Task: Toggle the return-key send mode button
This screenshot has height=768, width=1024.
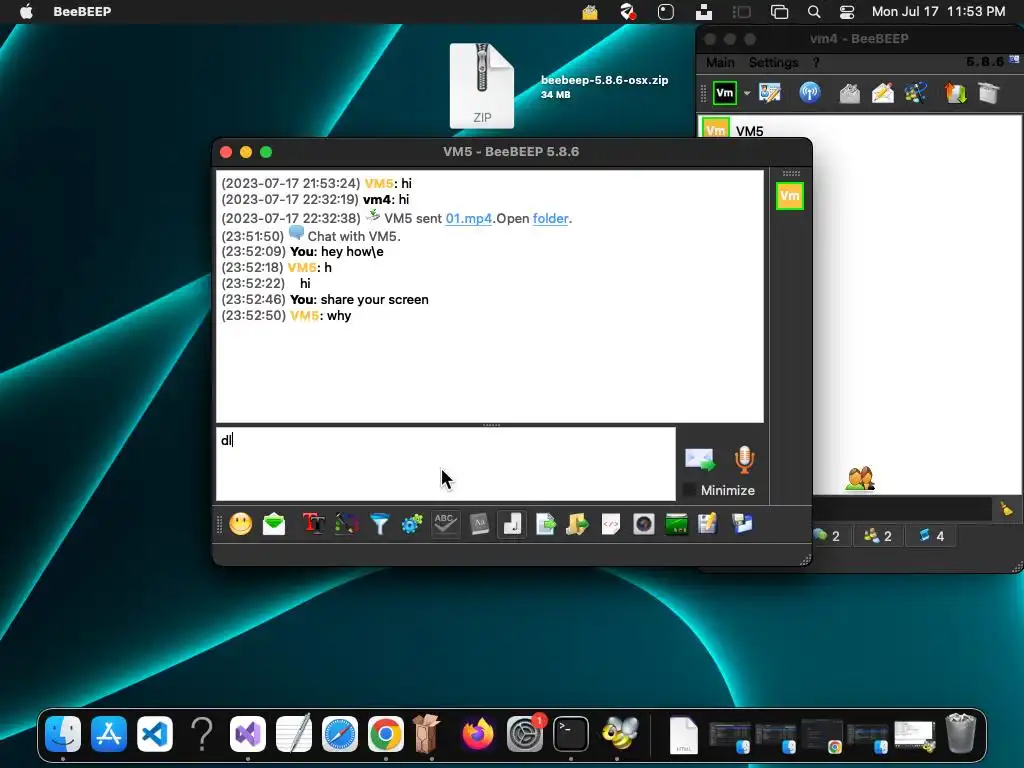Action: [x=512, y=524]
